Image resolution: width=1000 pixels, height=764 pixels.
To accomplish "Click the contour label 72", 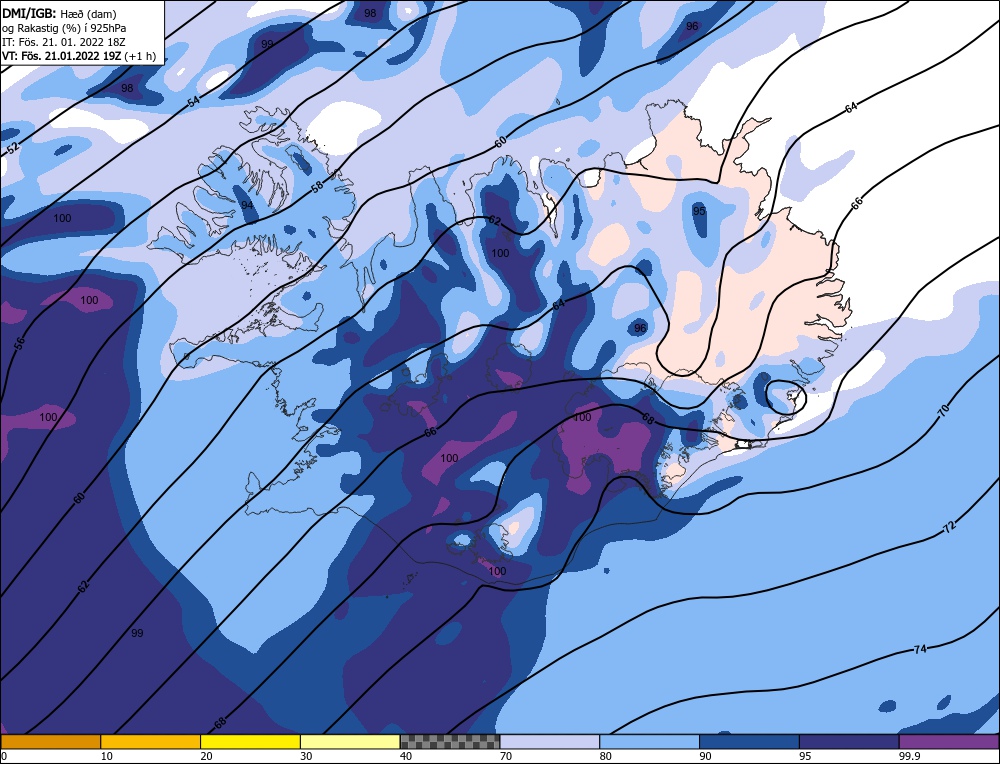I will tap(950, 527).
